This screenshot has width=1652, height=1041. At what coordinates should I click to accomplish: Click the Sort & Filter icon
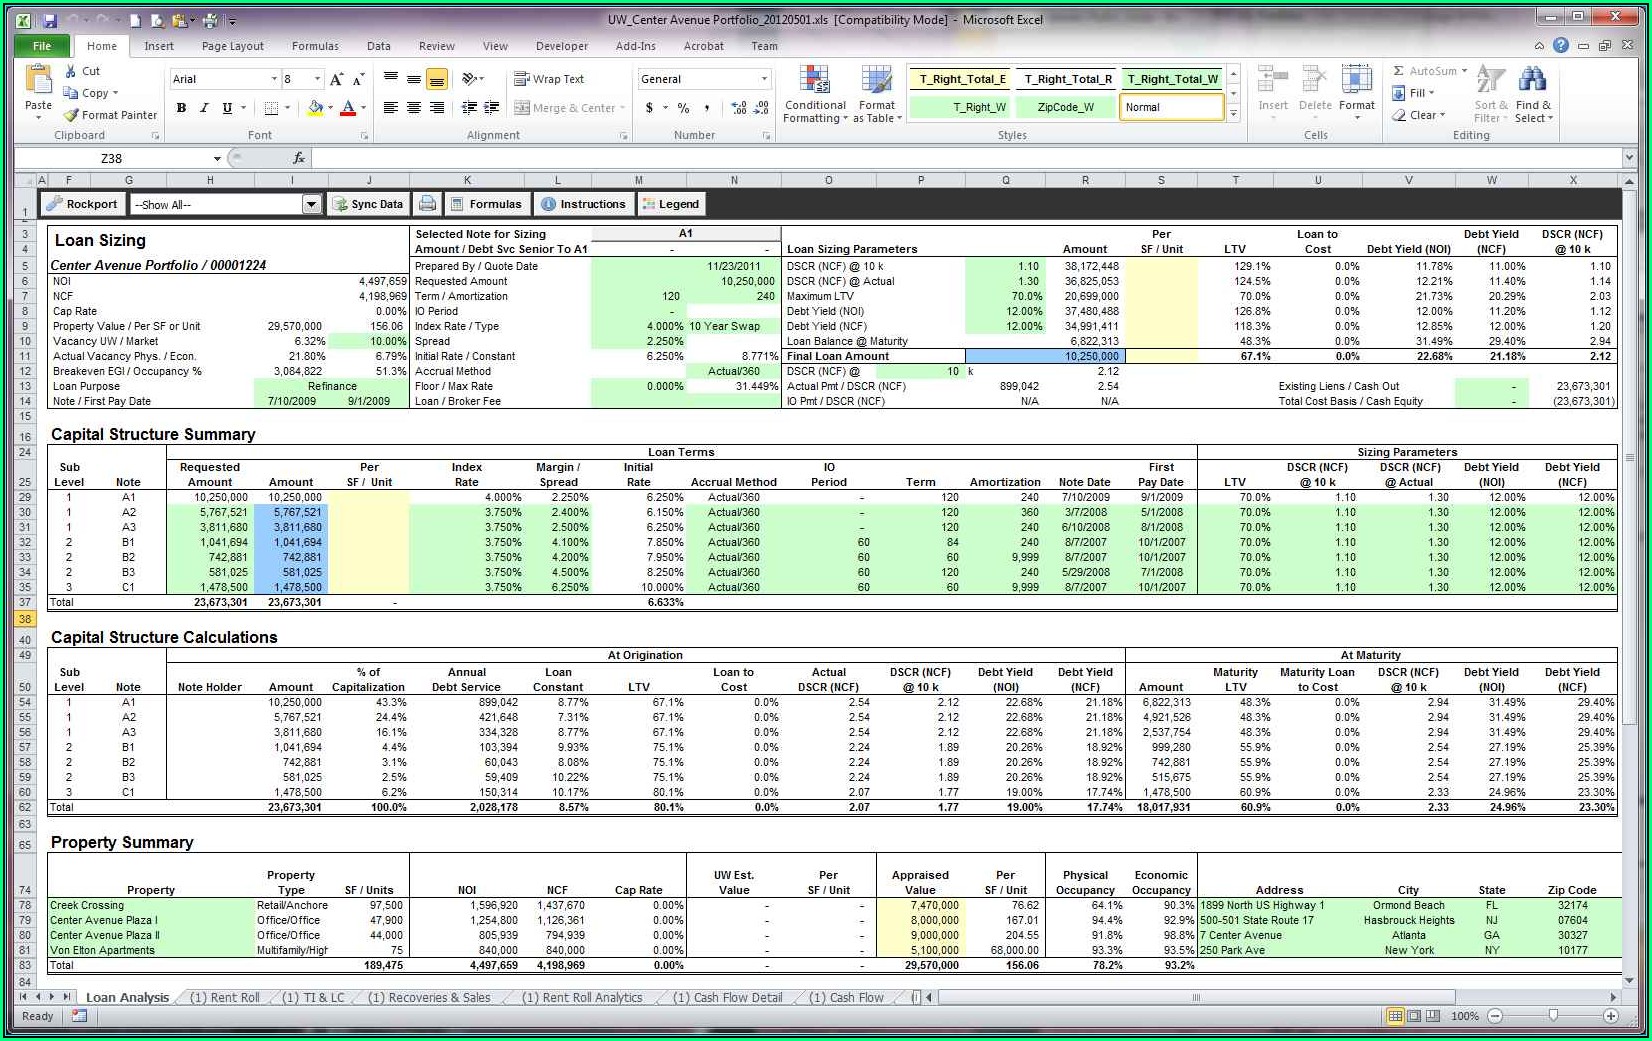(x=1490, y=80)
